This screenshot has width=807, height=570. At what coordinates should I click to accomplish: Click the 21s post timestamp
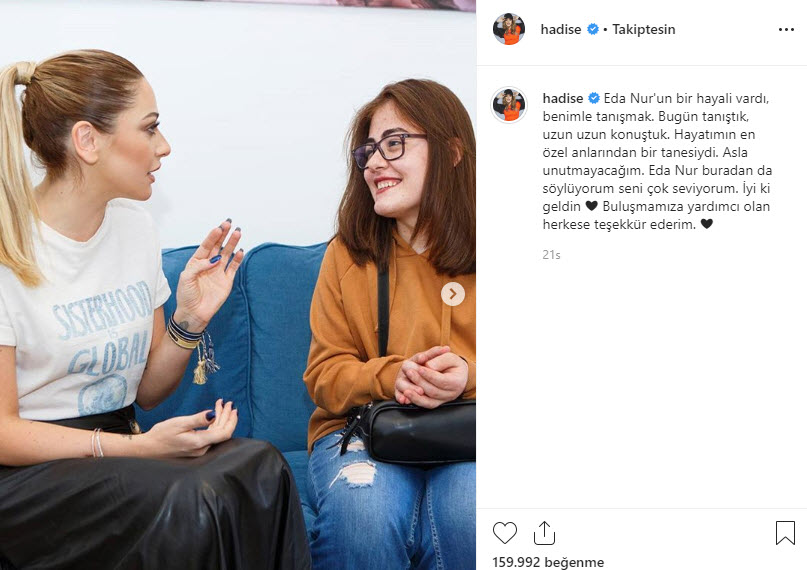click(x=551, y=255)
